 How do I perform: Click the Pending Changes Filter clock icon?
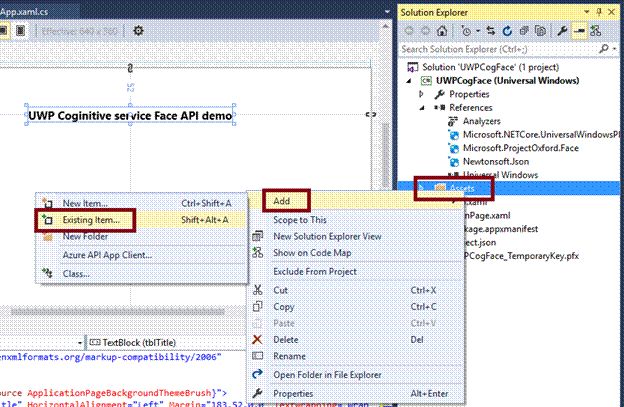click(466, 31)
